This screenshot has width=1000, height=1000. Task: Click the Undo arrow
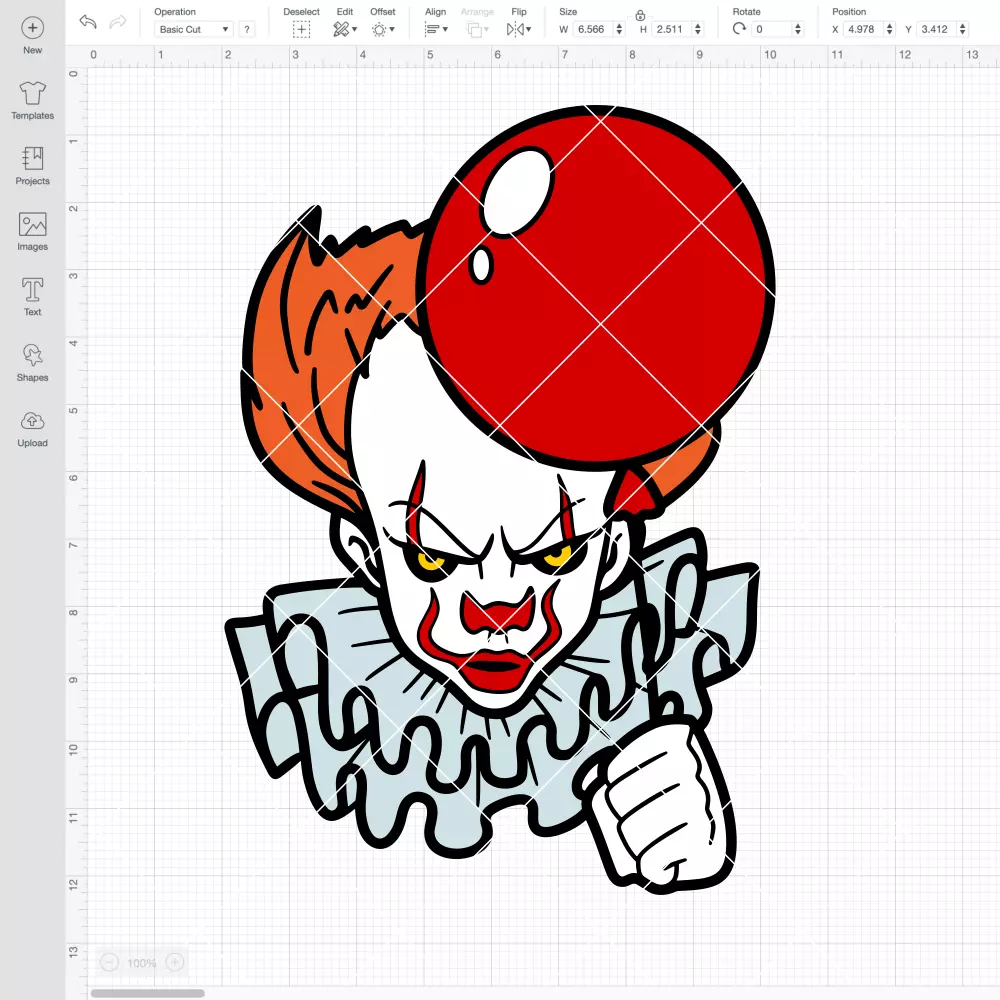click(x=88, y=22)
